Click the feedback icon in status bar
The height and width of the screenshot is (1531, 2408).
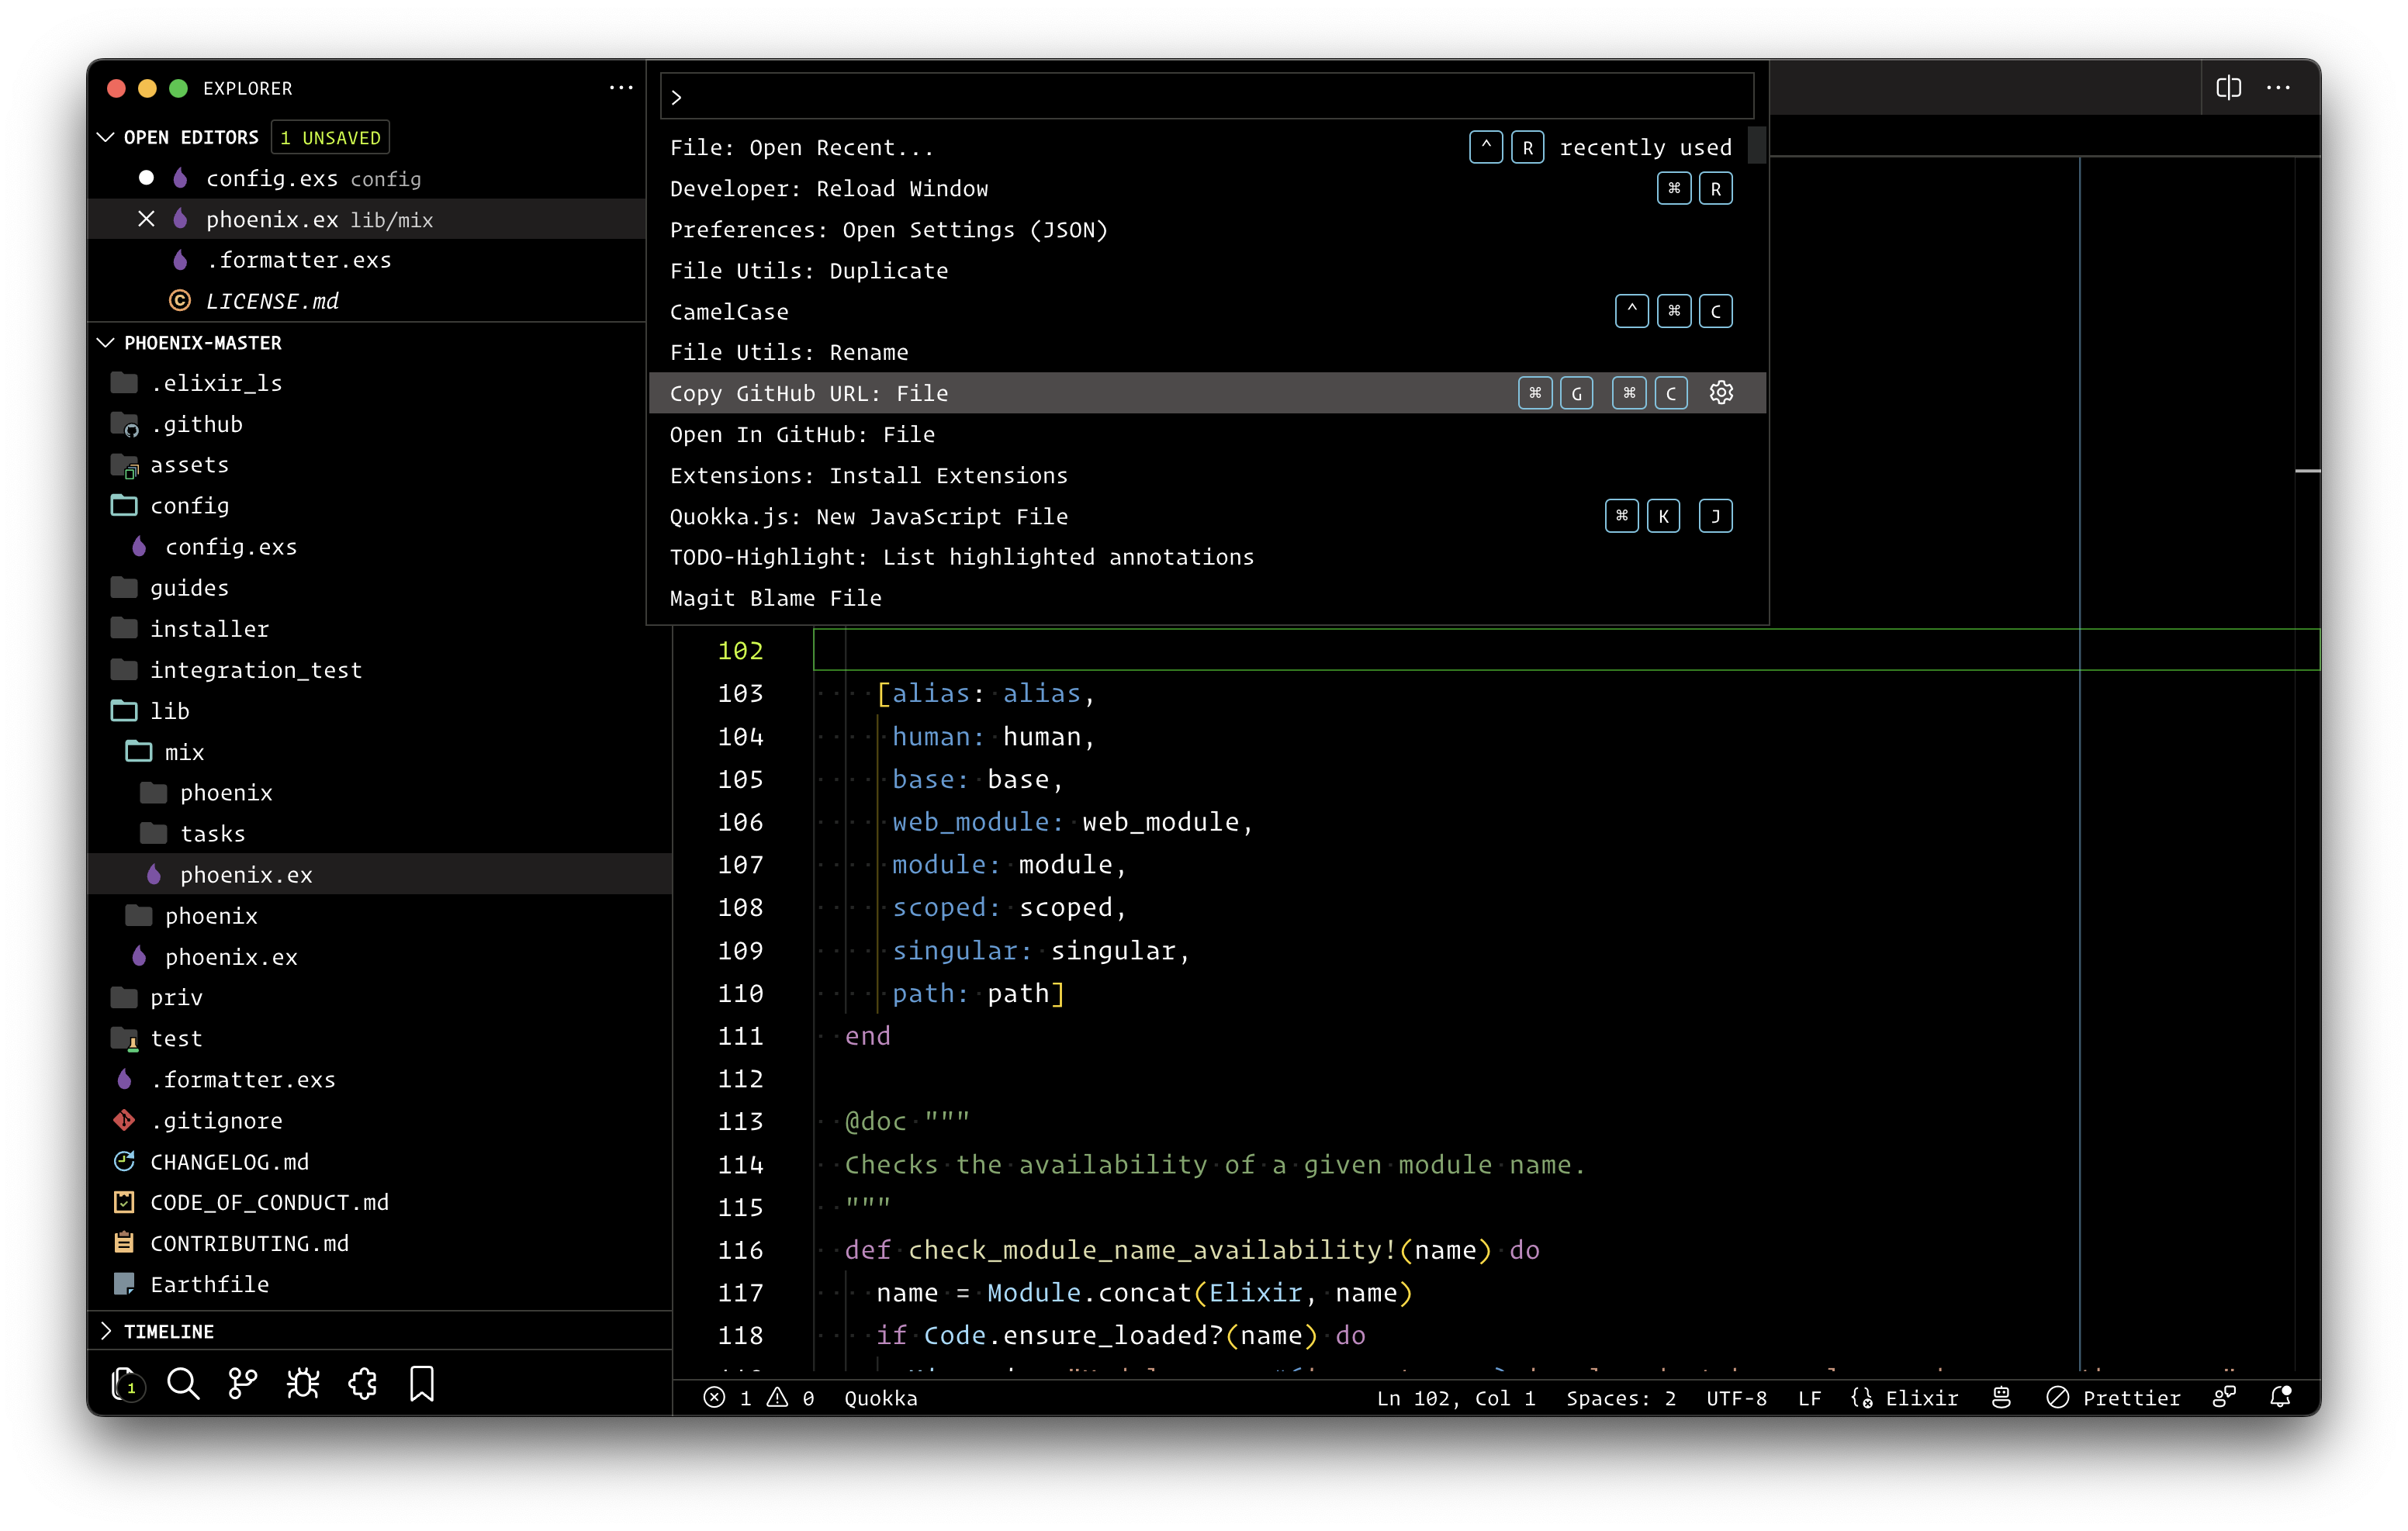(2224, 1398)
